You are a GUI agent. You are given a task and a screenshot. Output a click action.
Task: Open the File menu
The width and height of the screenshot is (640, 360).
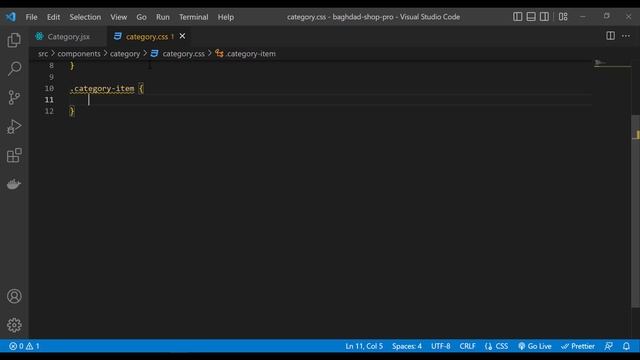point(31,17)
